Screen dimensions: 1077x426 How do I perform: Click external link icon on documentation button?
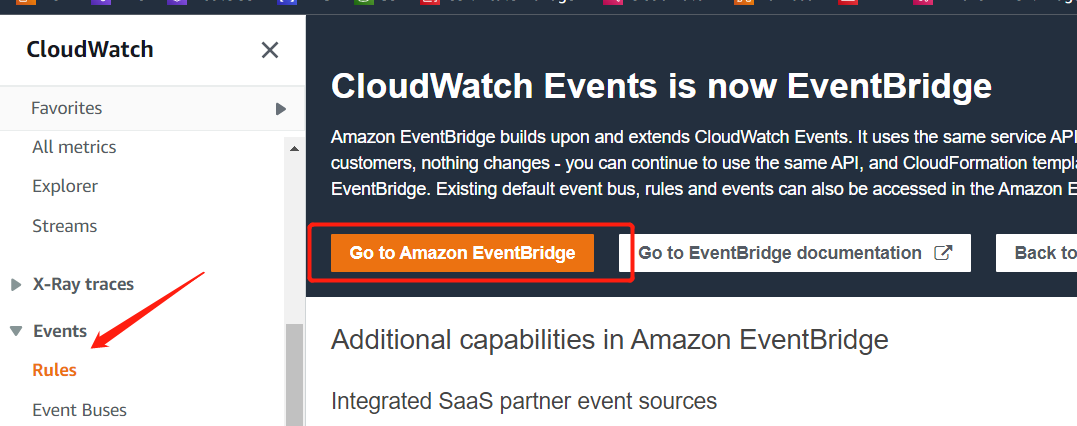tap(943, 253)
